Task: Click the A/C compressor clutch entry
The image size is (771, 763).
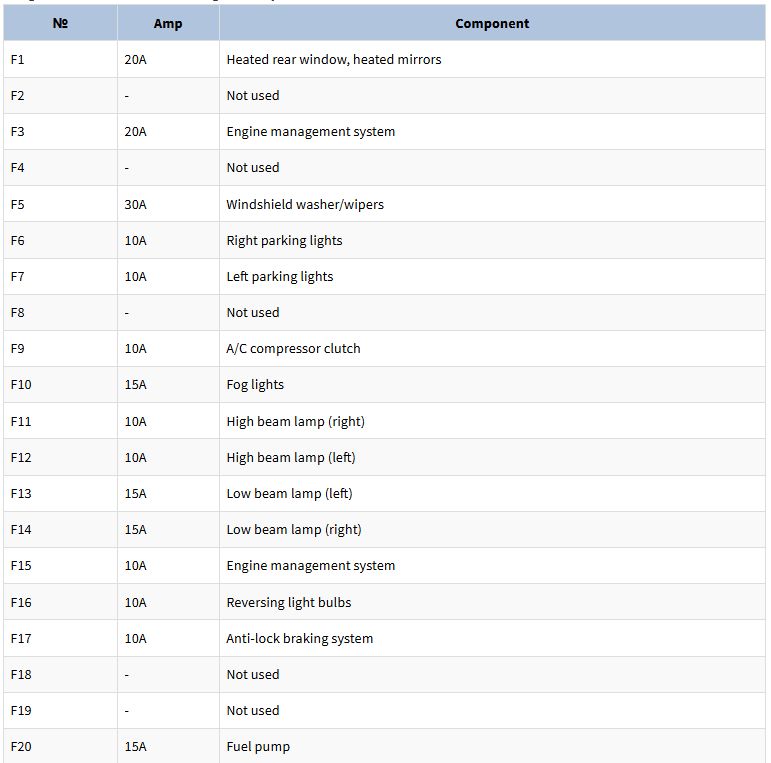Action: [293, 349]
